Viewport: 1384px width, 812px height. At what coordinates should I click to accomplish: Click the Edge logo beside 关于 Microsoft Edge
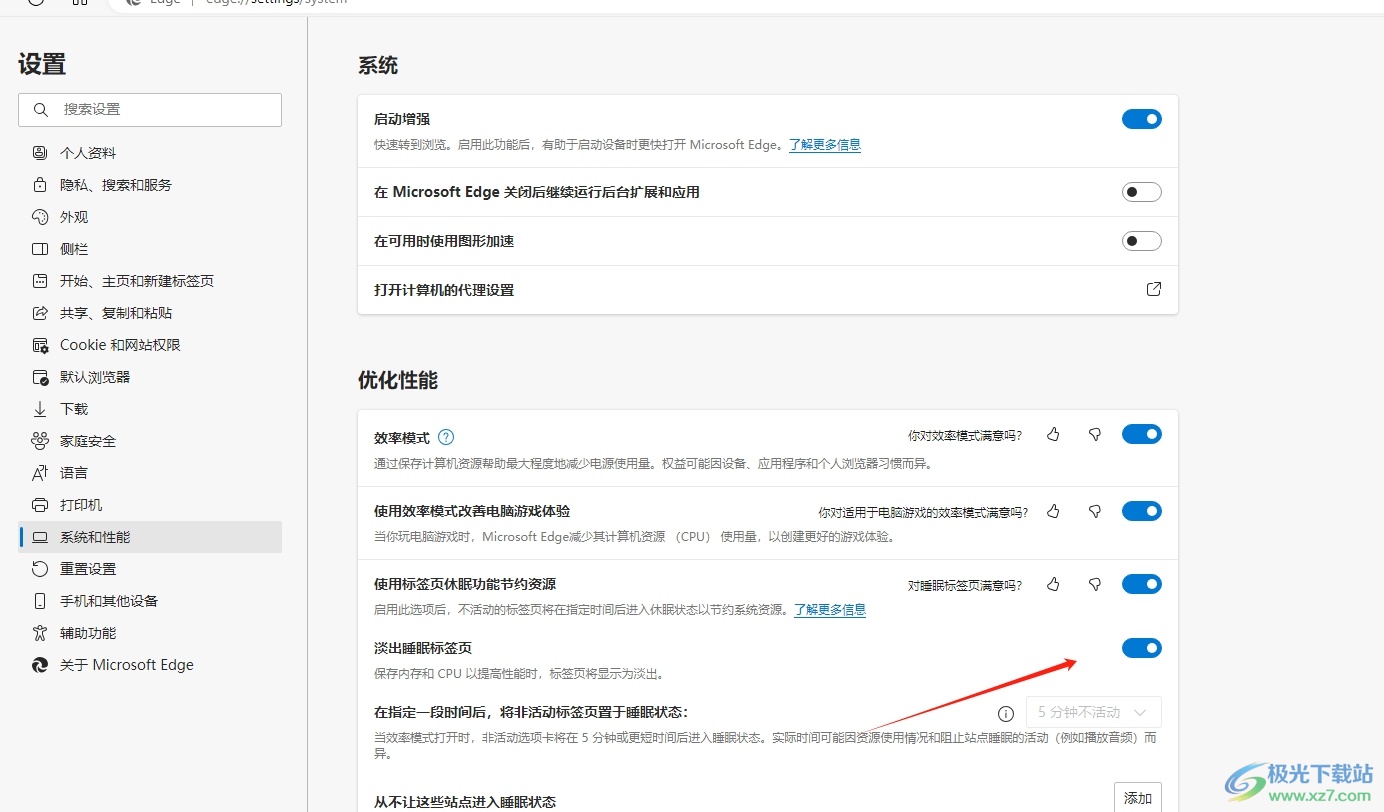point(40,665)
